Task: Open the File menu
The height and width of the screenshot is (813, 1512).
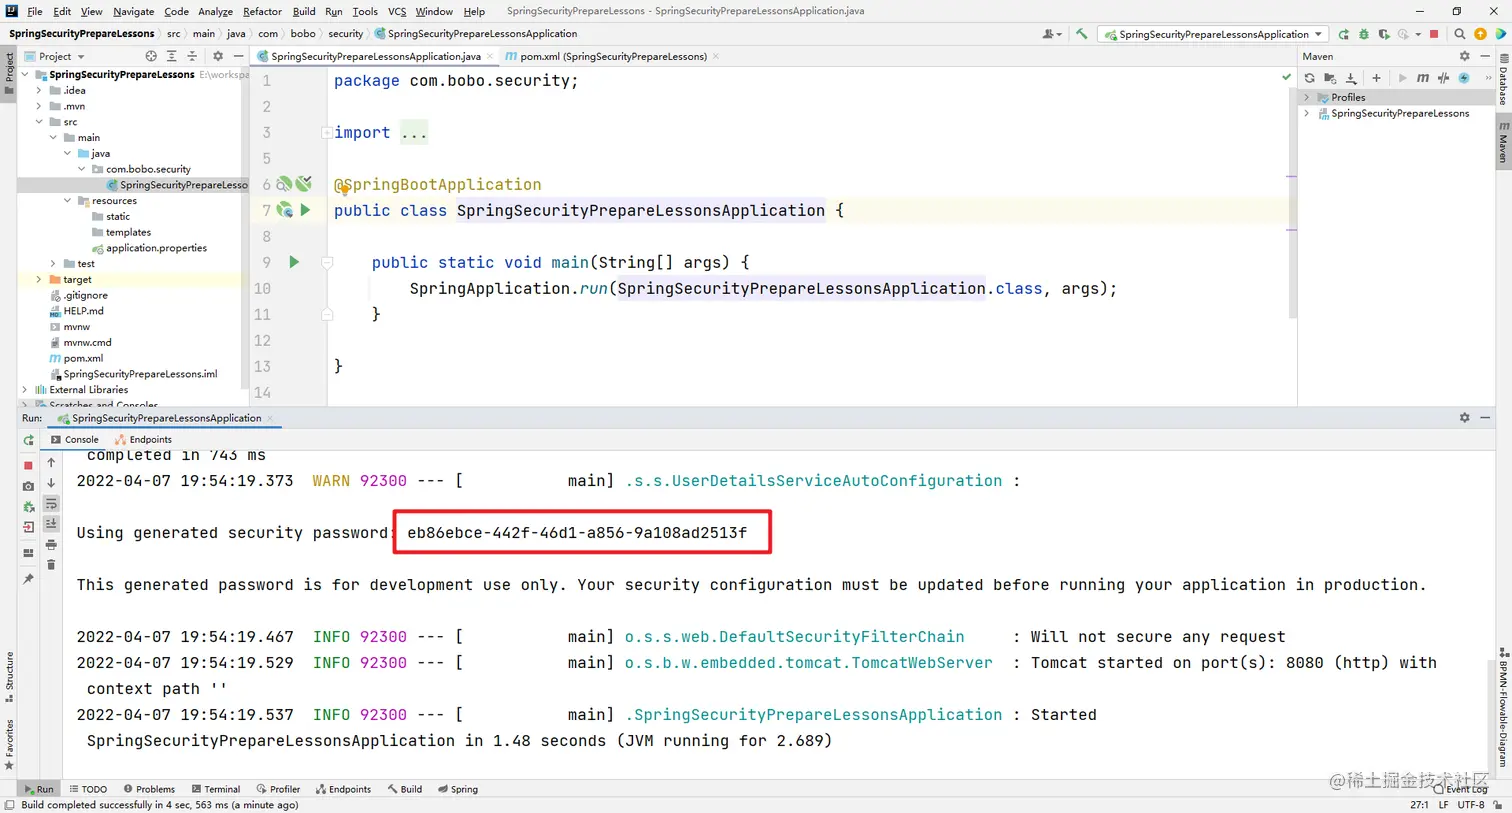Action: pyautogui.click(x=35, y=11)
